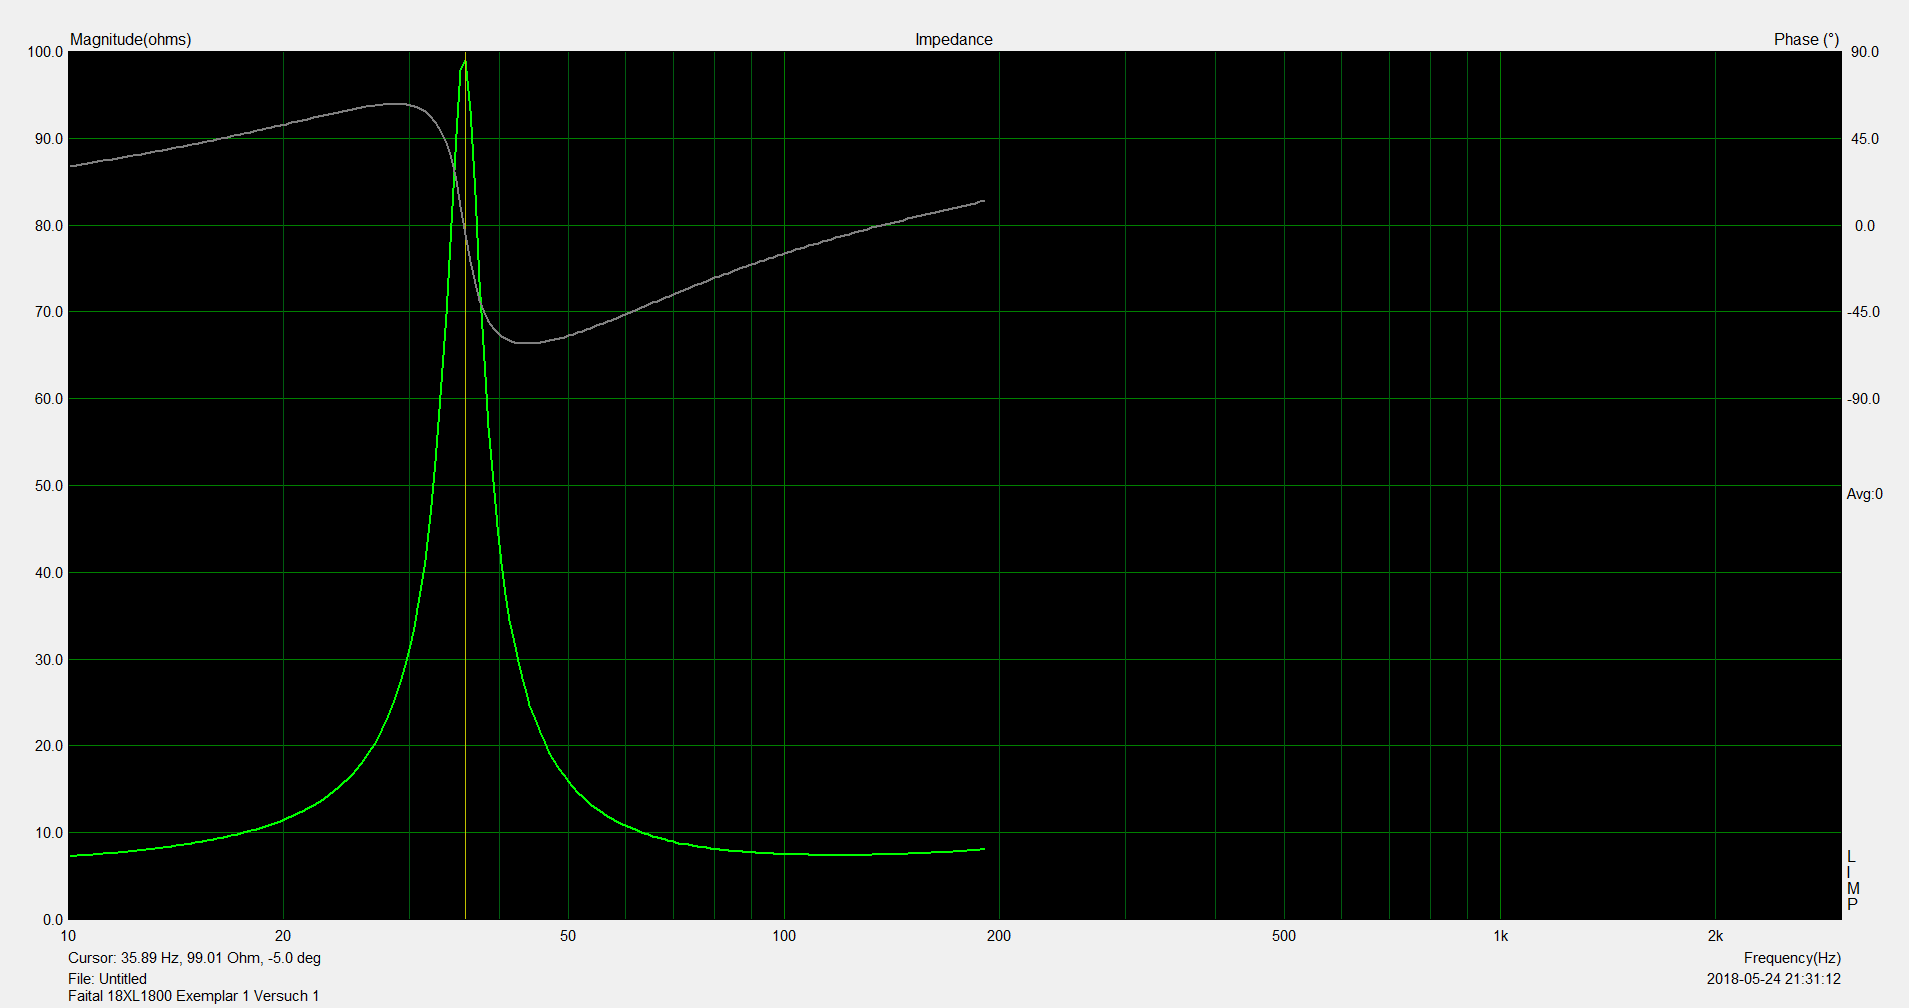
Task: Click the gray phase curve's minimum dip
Action: tap(525, 342)
